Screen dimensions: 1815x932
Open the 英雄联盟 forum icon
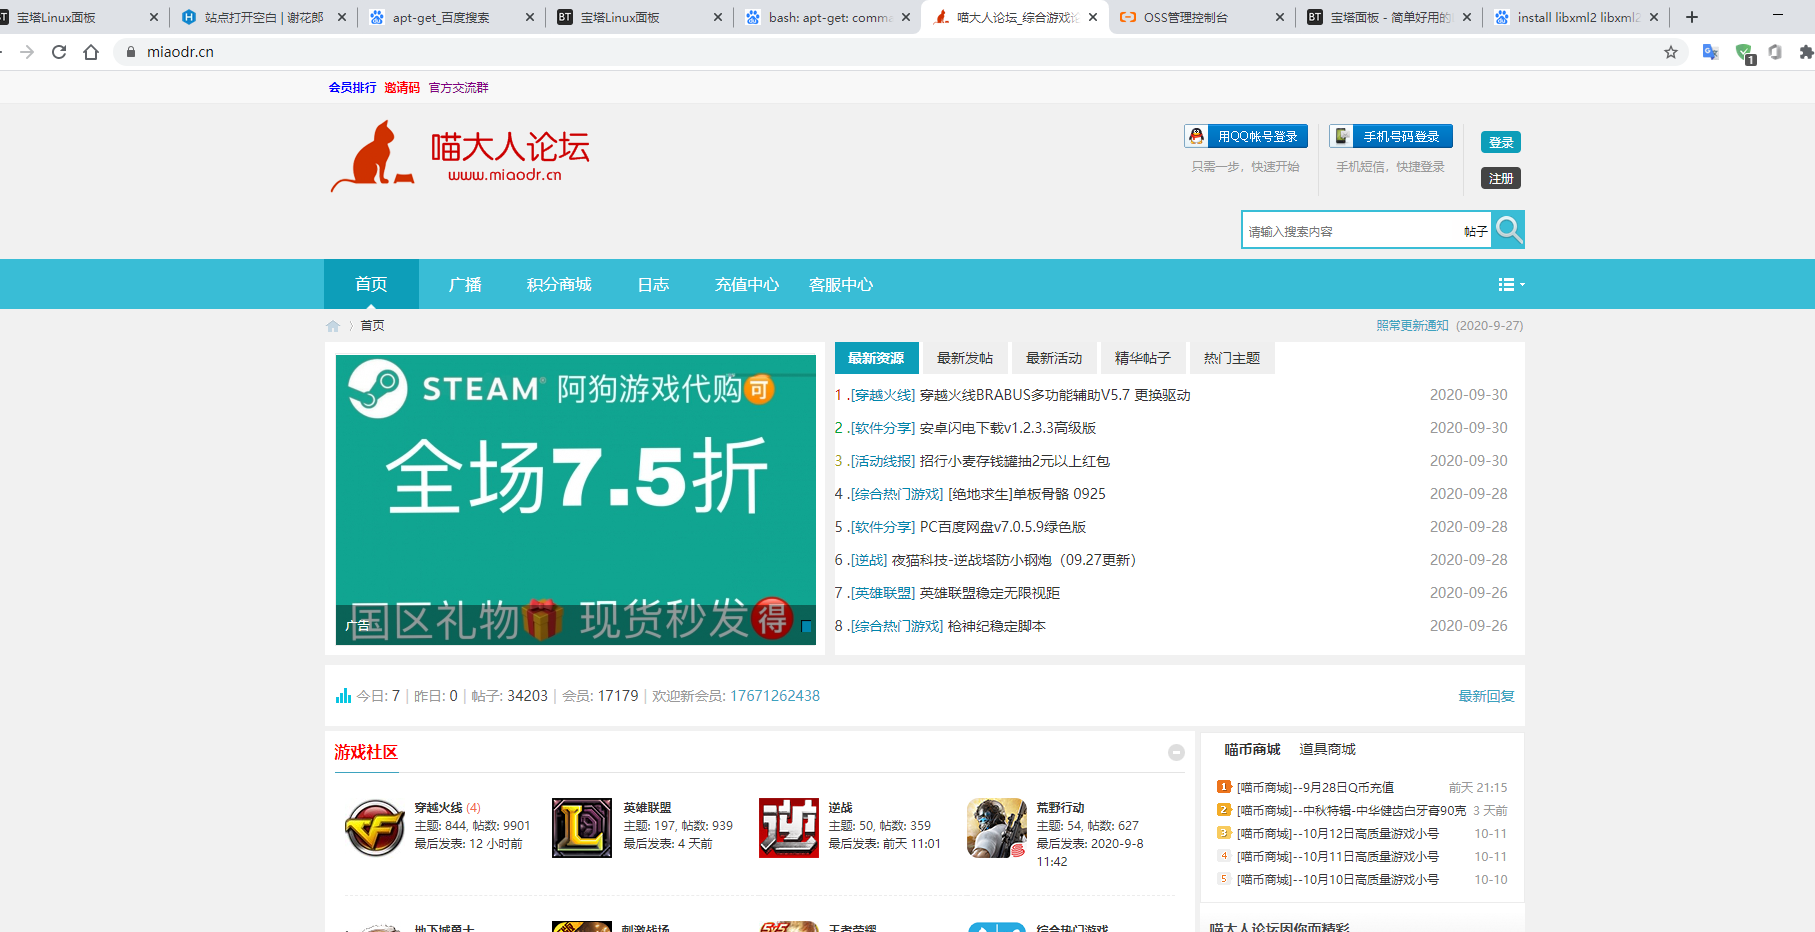click(x=582, y=827)
